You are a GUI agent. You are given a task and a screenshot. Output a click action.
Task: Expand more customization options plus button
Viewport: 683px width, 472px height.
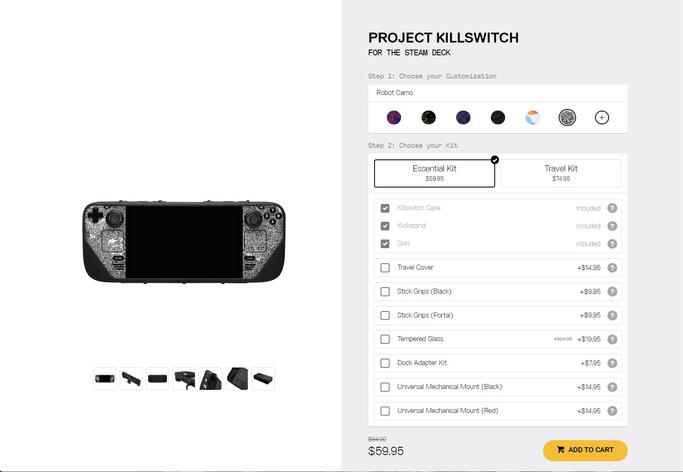pyautogui.click(x=602, y=118)
